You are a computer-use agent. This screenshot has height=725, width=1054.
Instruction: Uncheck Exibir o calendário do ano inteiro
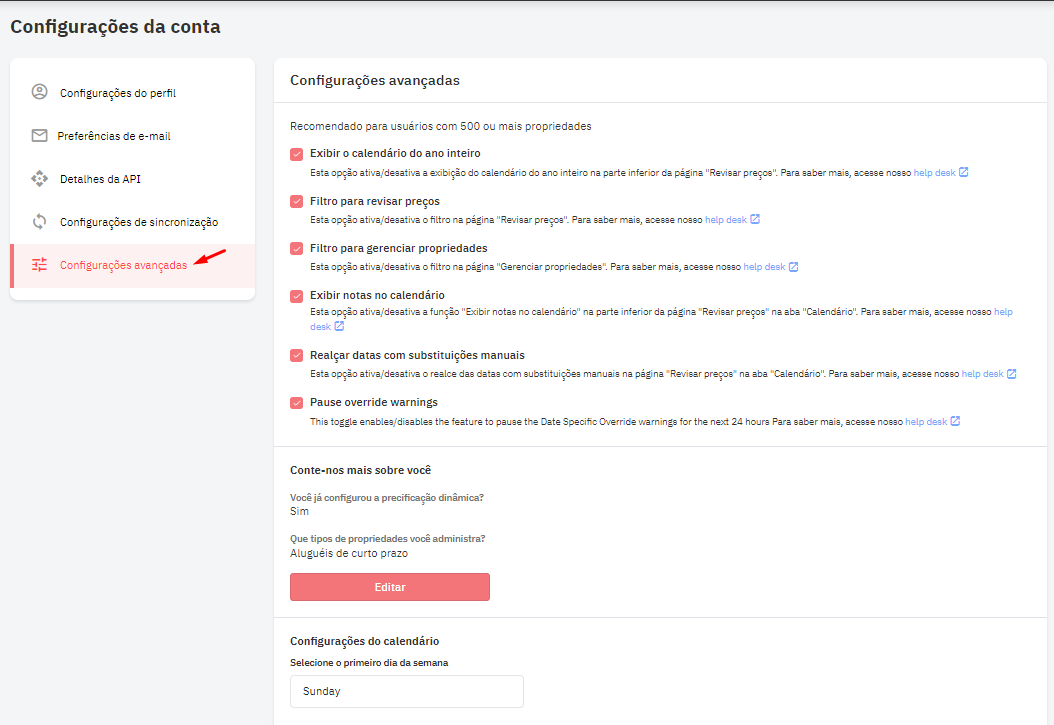click(x=296, y=154)
